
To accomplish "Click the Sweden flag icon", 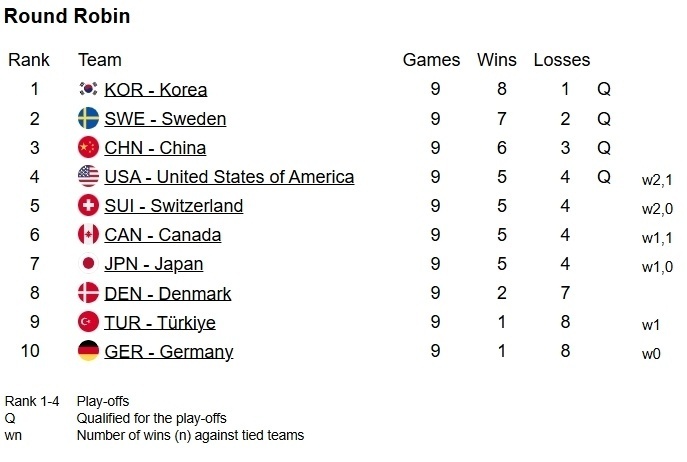I will (x=88, y=119).
